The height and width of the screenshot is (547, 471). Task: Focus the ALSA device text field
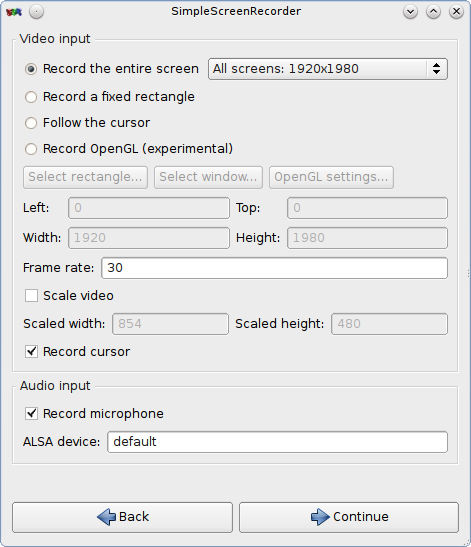(x=277, y=442)
